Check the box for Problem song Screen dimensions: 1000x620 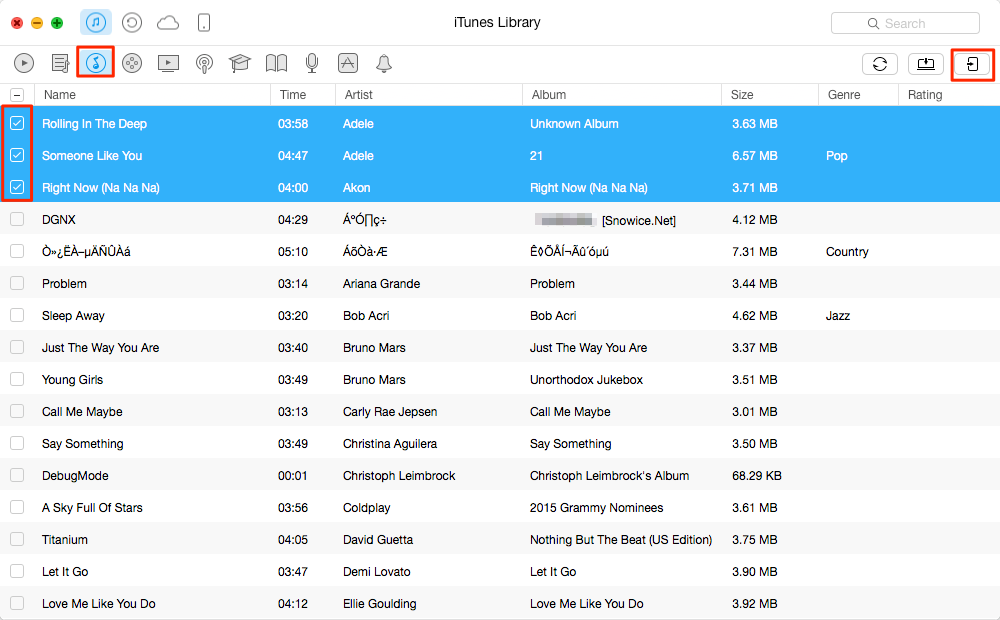point(17,283)
